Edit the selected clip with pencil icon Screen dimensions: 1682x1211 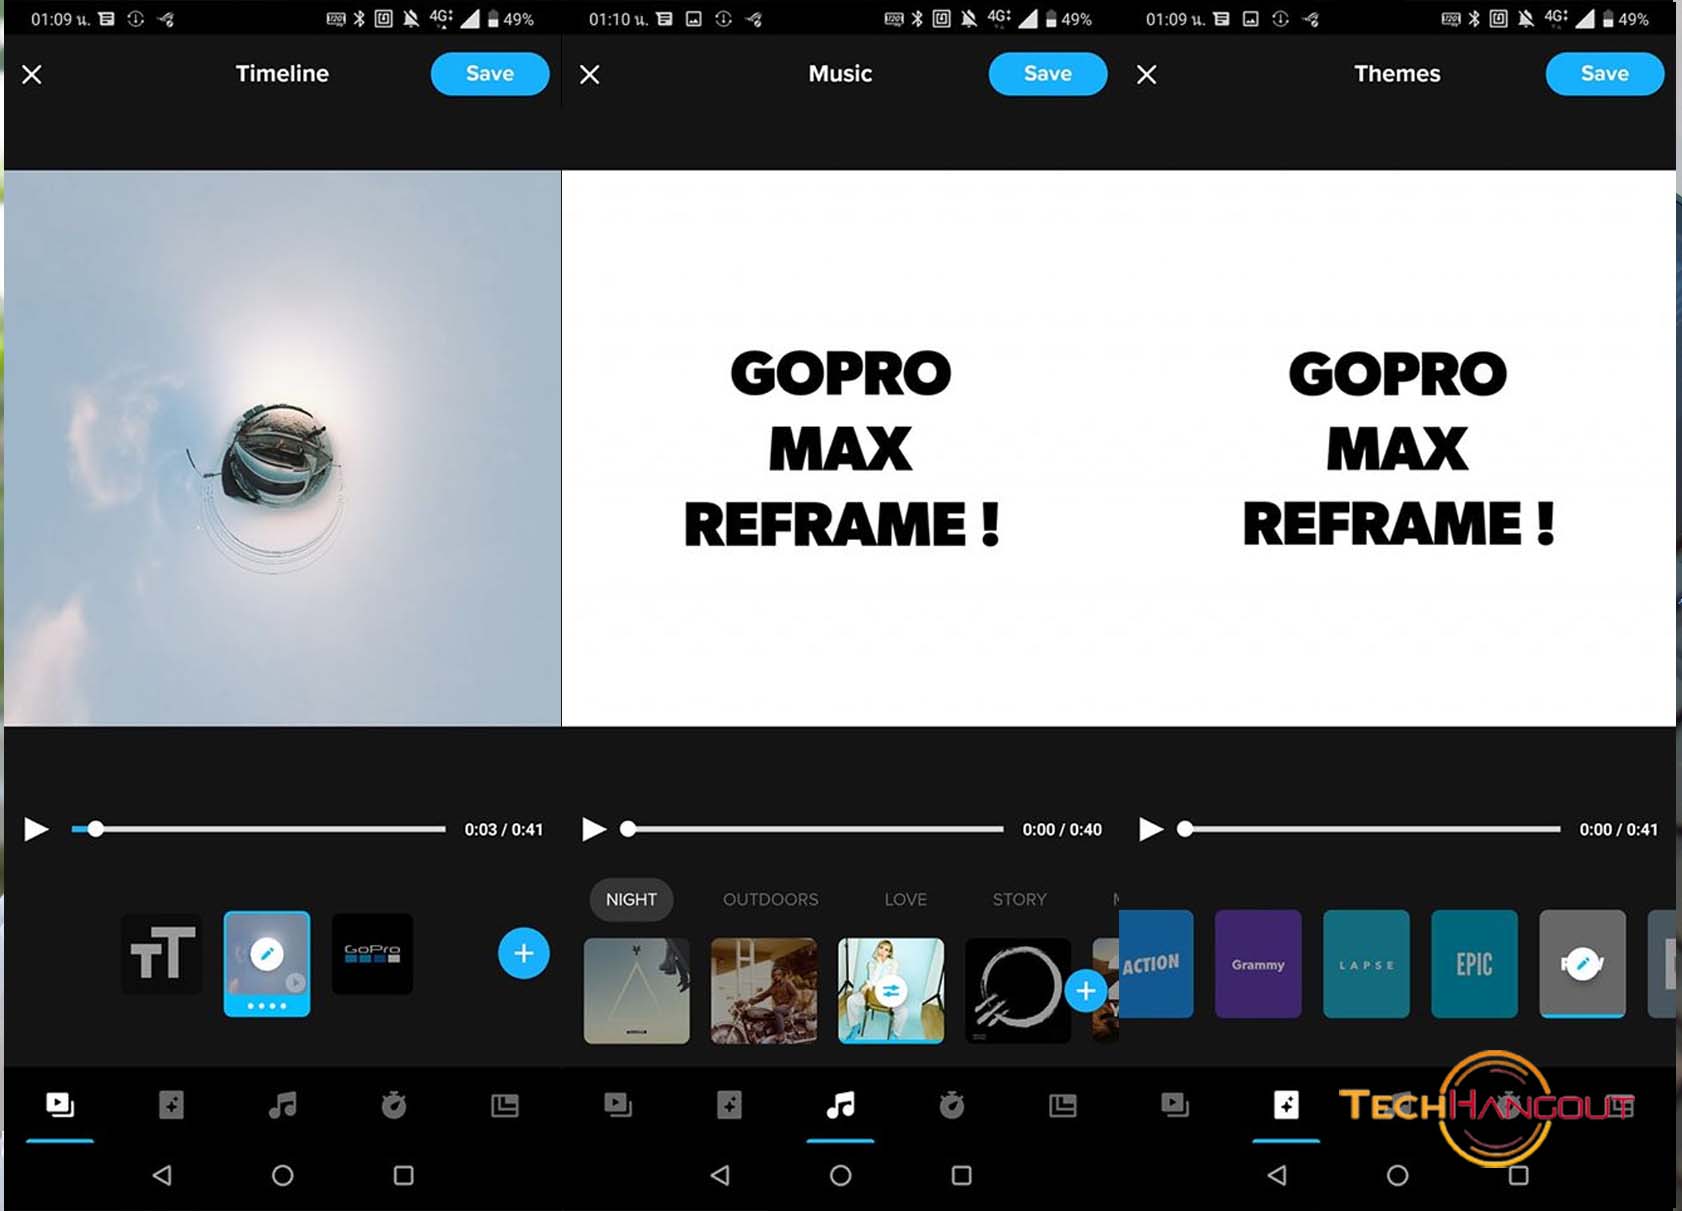(266, 953)
